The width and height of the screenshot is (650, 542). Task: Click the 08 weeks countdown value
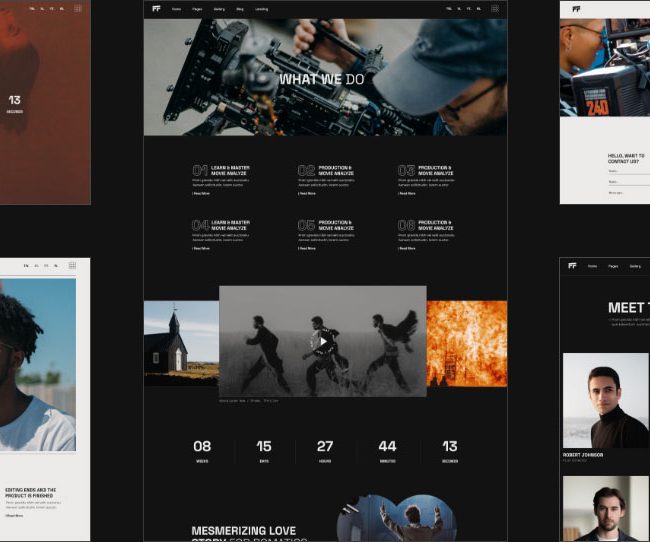[202, 446]
